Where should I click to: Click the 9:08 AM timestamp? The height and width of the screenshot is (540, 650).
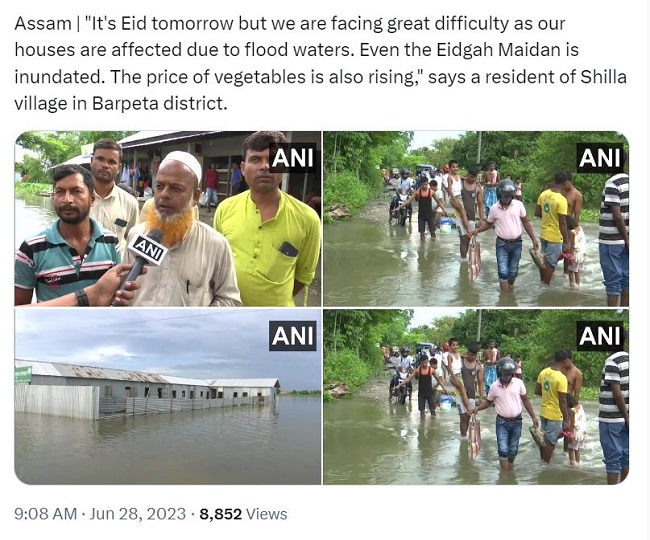pyautogui.click(x=46, y=514)
